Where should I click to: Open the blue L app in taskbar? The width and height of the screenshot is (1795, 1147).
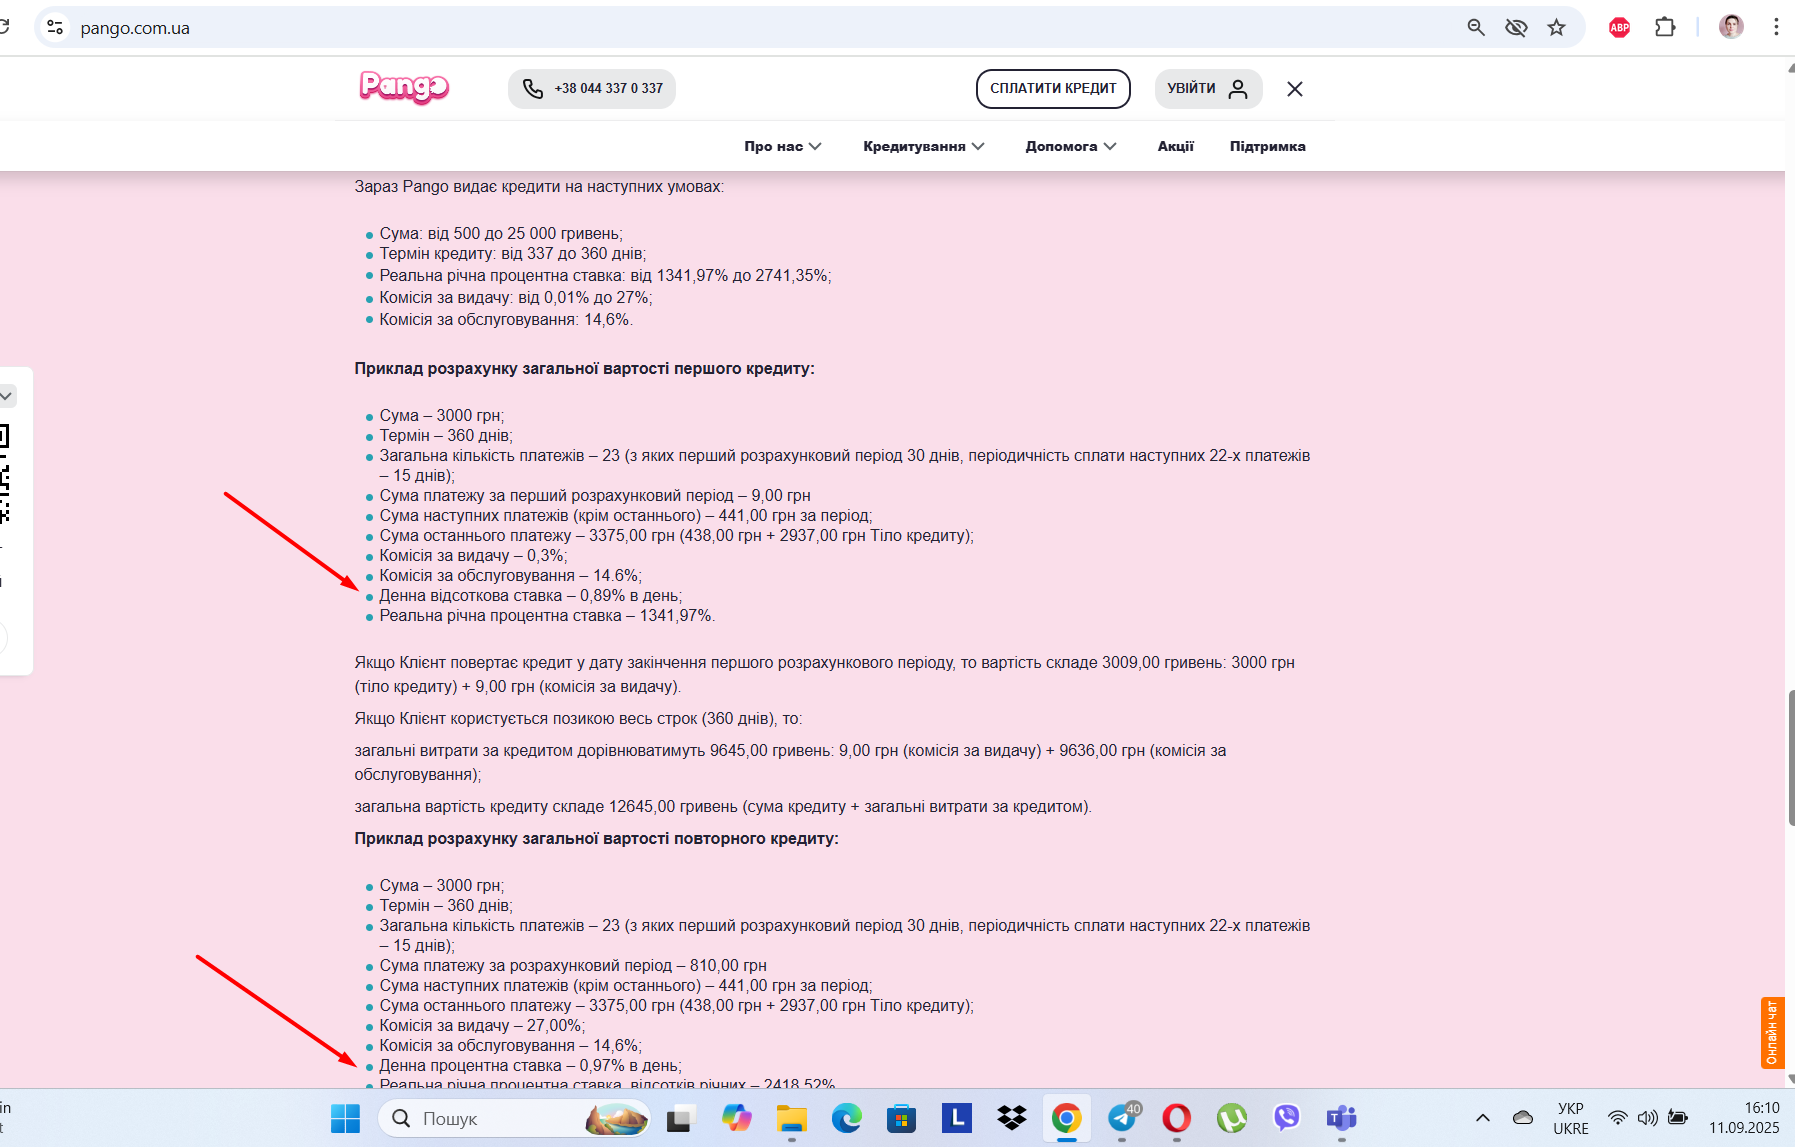point(957,1118)
